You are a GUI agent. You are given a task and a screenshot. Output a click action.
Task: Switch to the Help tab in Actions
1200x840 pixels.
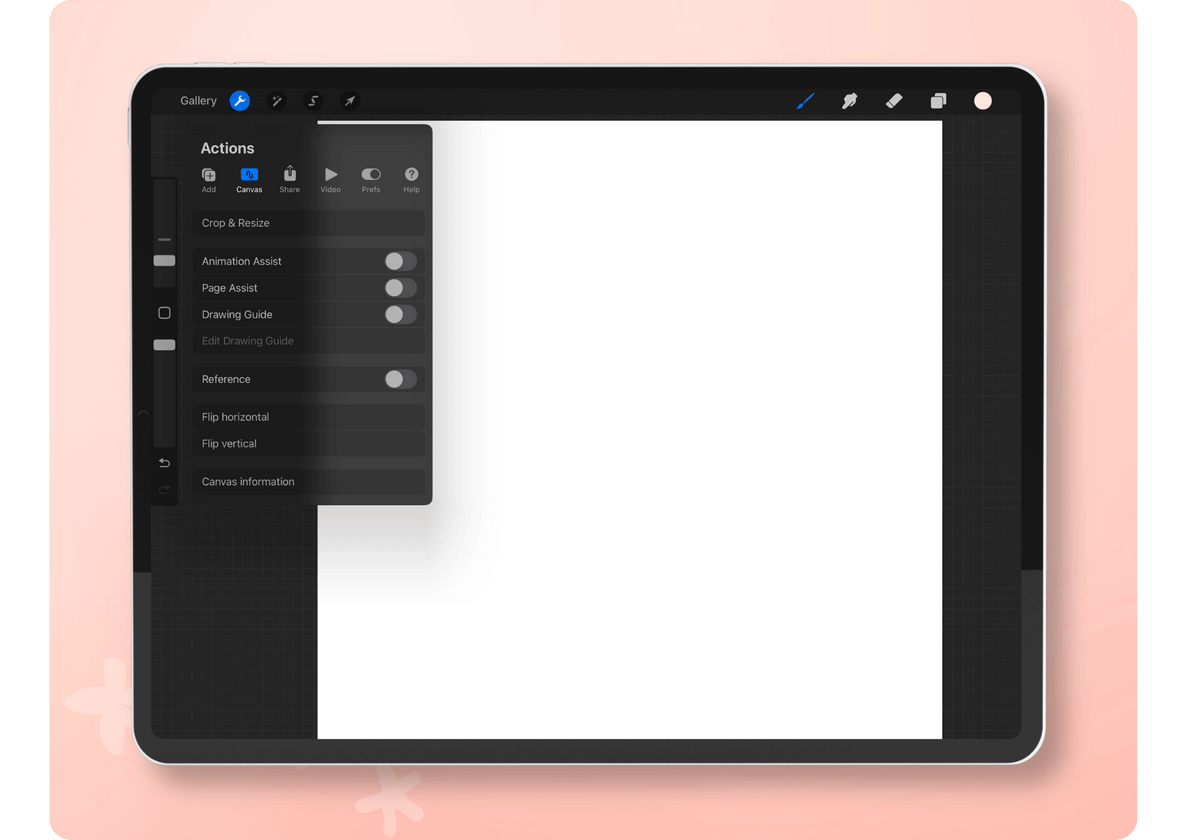click(x=411, y=180)
